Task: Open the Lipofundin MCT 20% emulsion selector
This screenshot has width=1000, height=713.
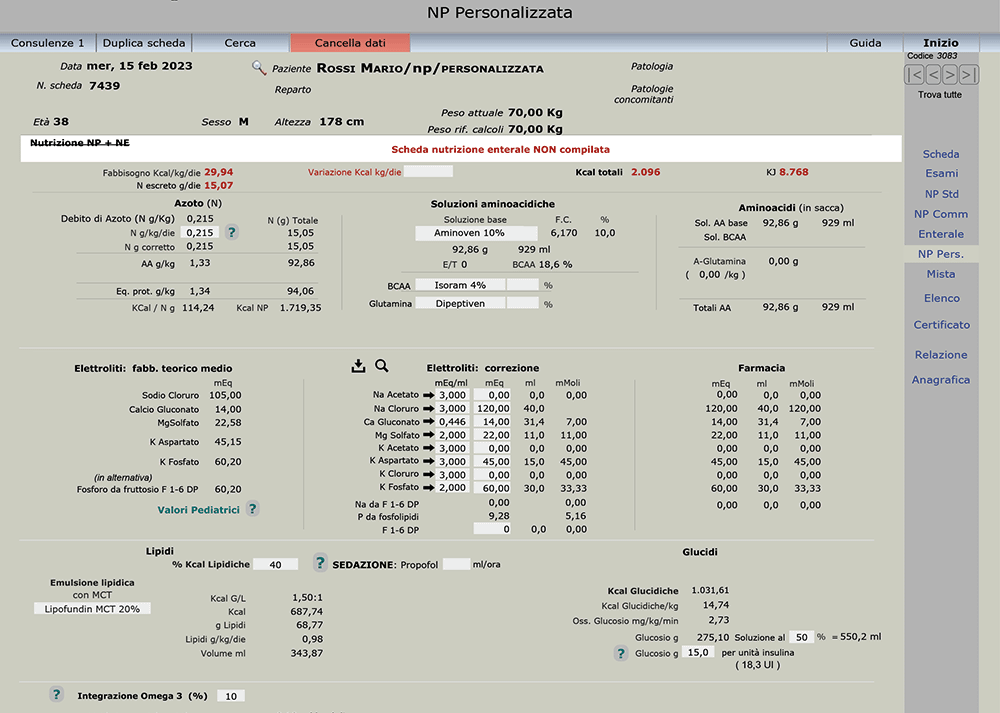Action: point(92,609)
